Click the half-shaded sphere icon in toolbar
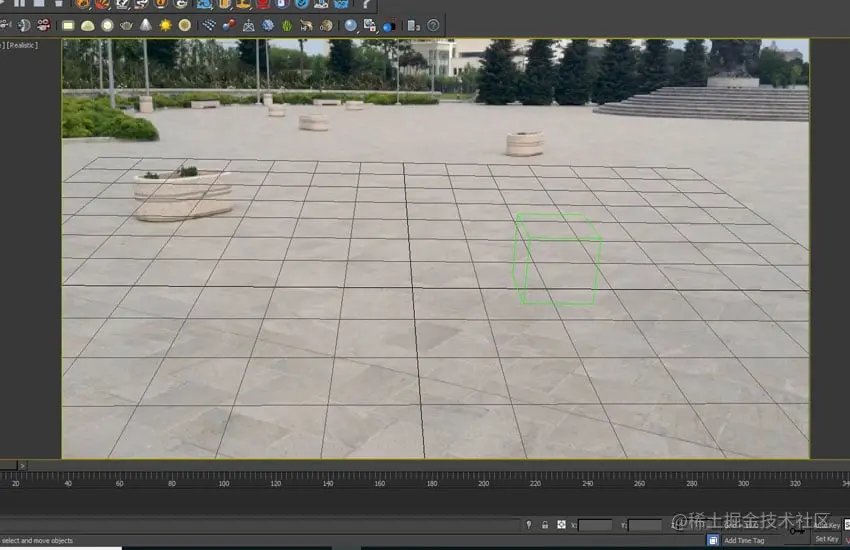The image size is (850, 550). 24,25
